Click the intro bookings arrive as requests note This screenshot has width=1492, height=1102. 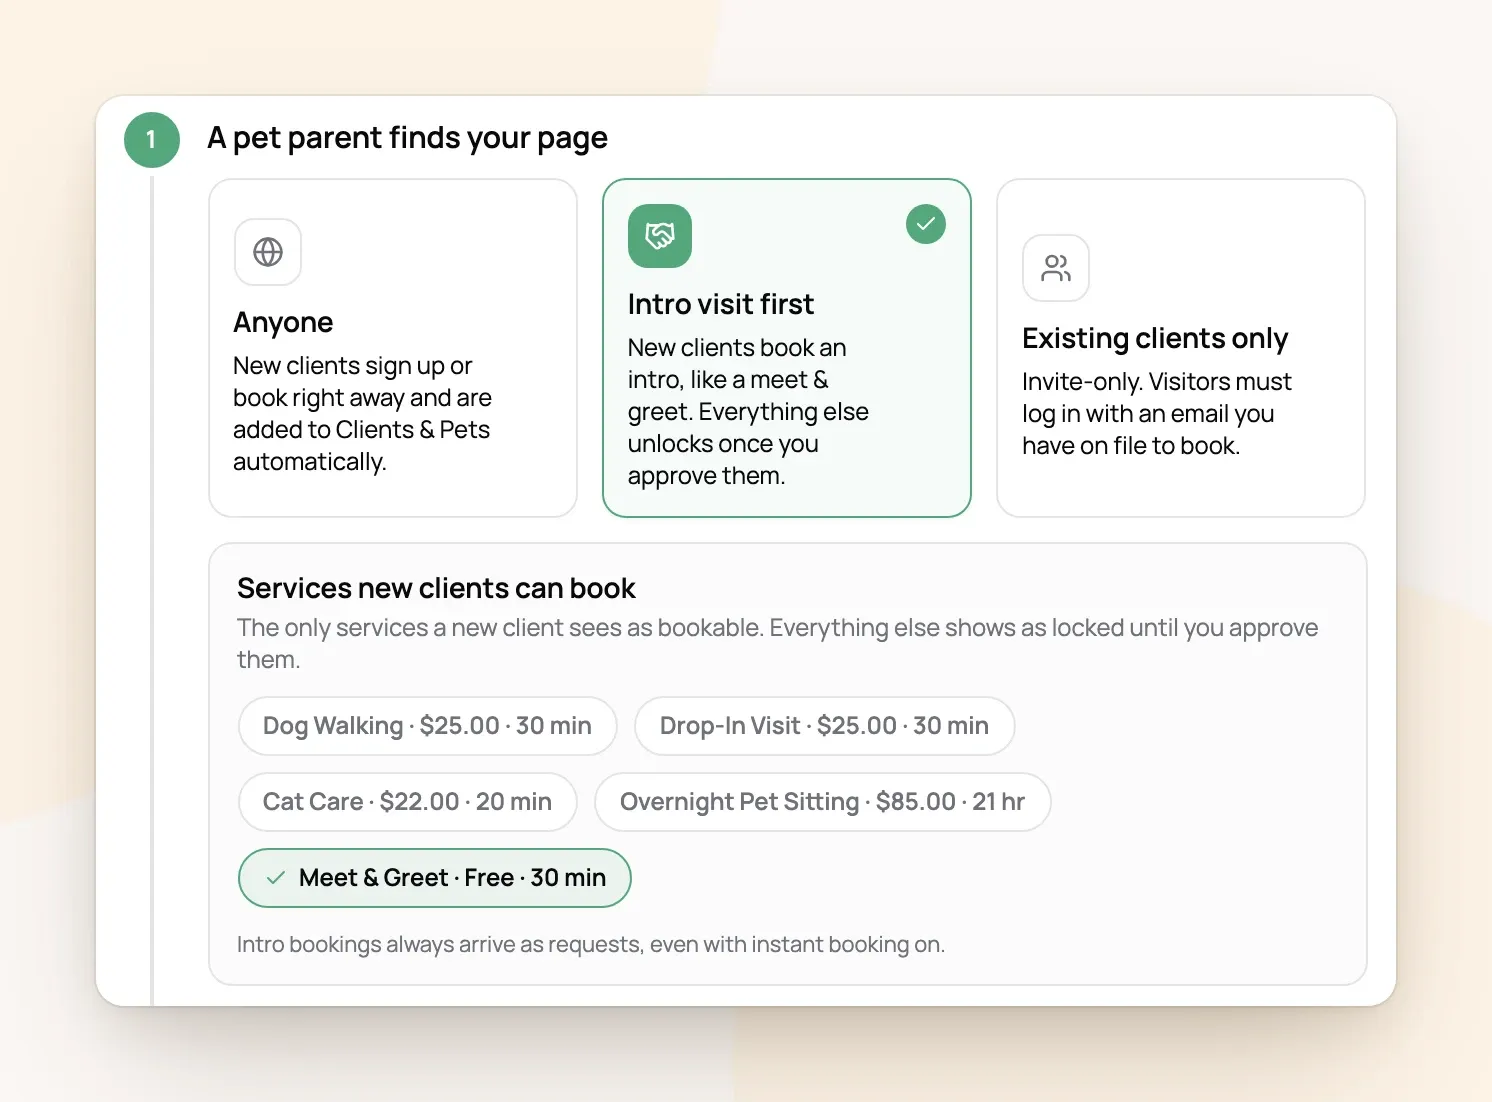(590, 944)
